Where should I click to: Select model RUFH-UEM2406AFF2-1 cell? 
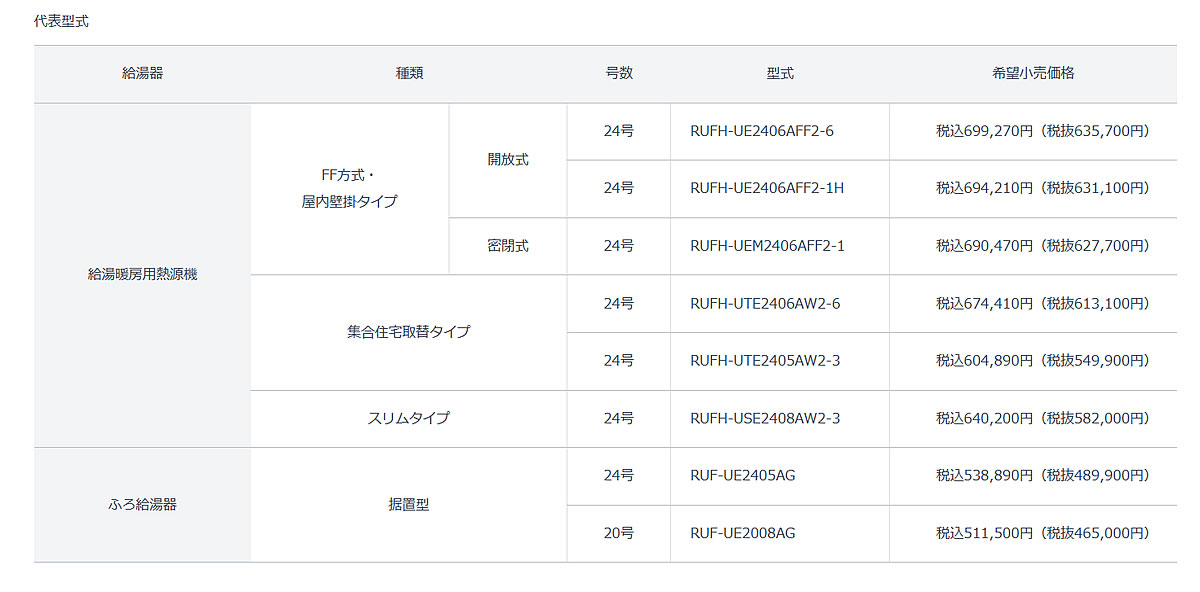[780, 246]
